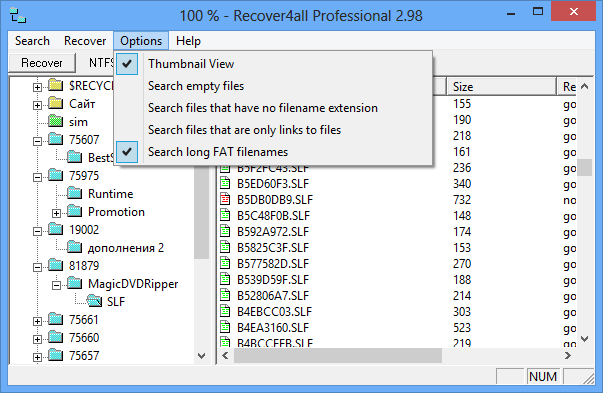Click the Recover toolbar button
This screenshot has width=603, height=393.
42,63
